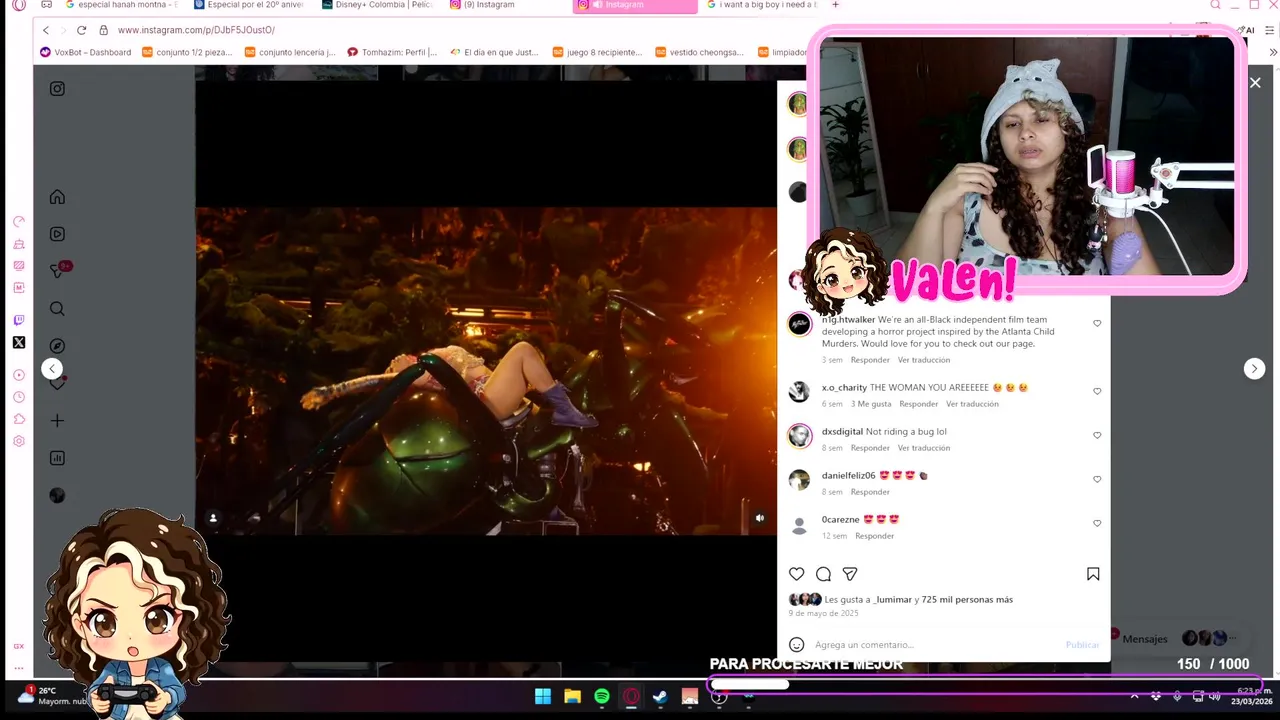The image size is (1280, 720).
Task: View likes on the x.o_charity comment
Action: coord(871,404)
